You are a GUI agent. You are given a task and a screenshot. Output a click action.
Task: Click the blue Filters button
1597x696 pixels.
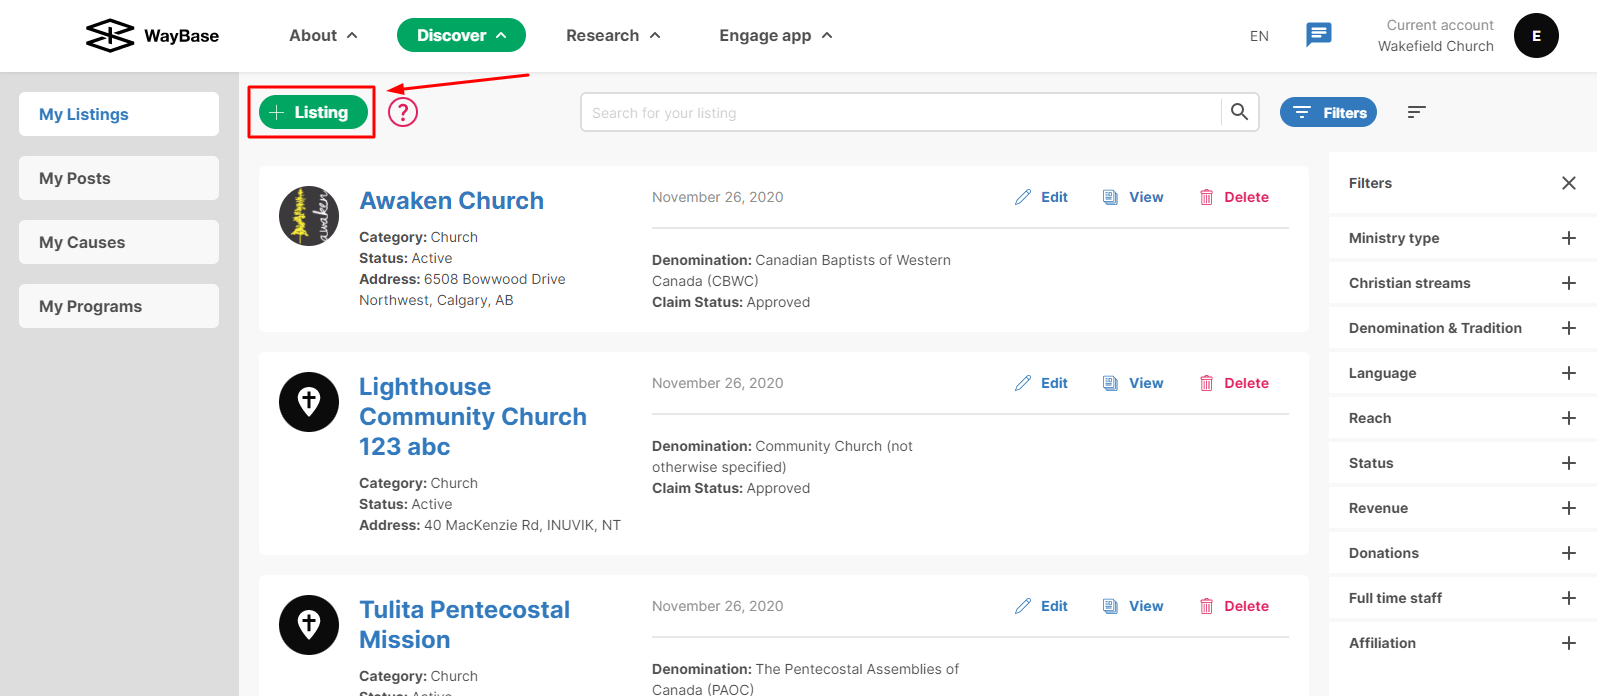coord(1328,112)
